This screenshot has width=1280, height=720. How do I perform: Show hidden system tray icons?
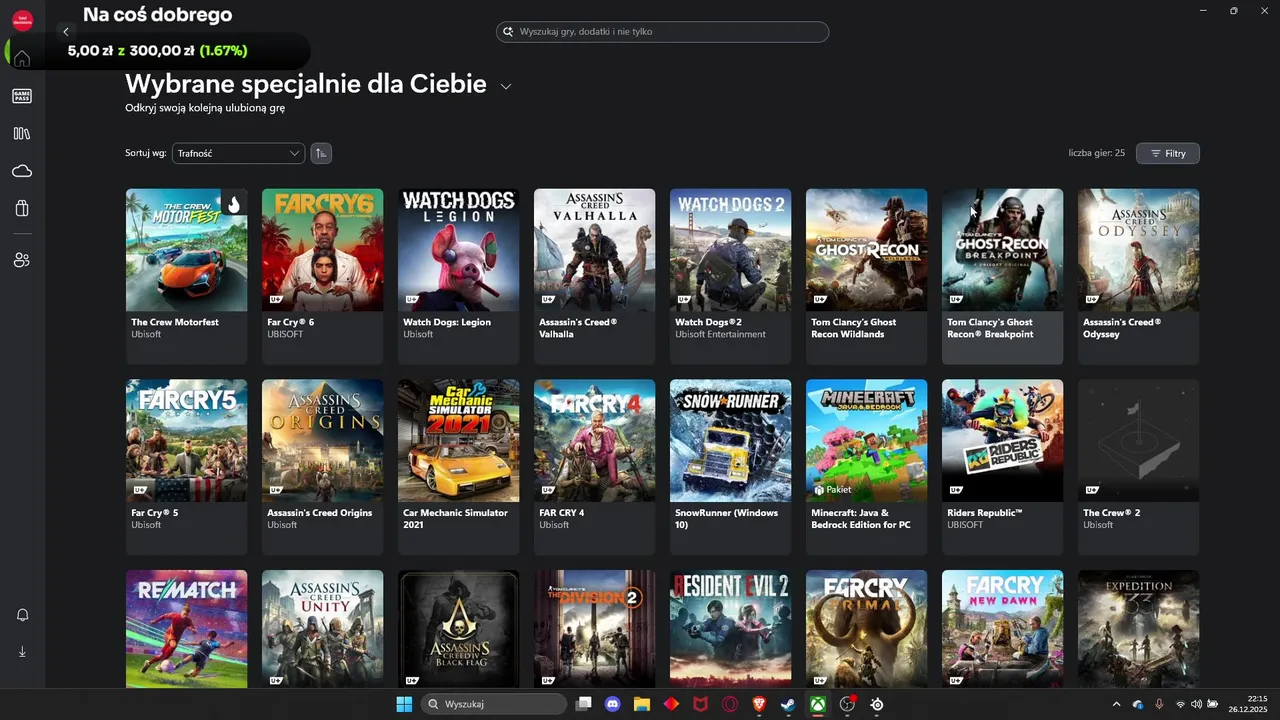tap(1117, 704)
